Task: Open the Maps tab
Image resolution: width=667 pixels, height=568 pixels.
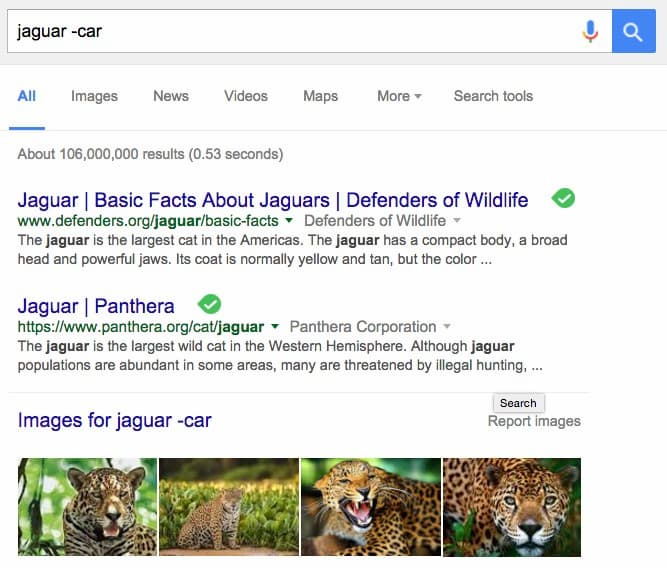Action: click(x=320, y=97)
